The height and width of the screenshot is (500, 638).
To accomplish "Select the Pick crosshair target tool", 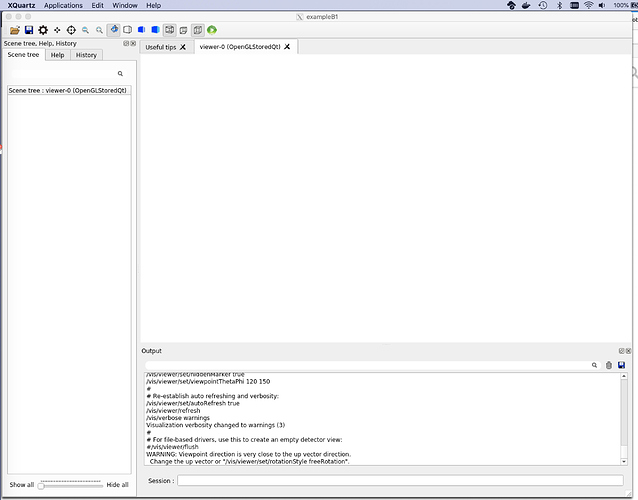I will (x=71, y=30).
